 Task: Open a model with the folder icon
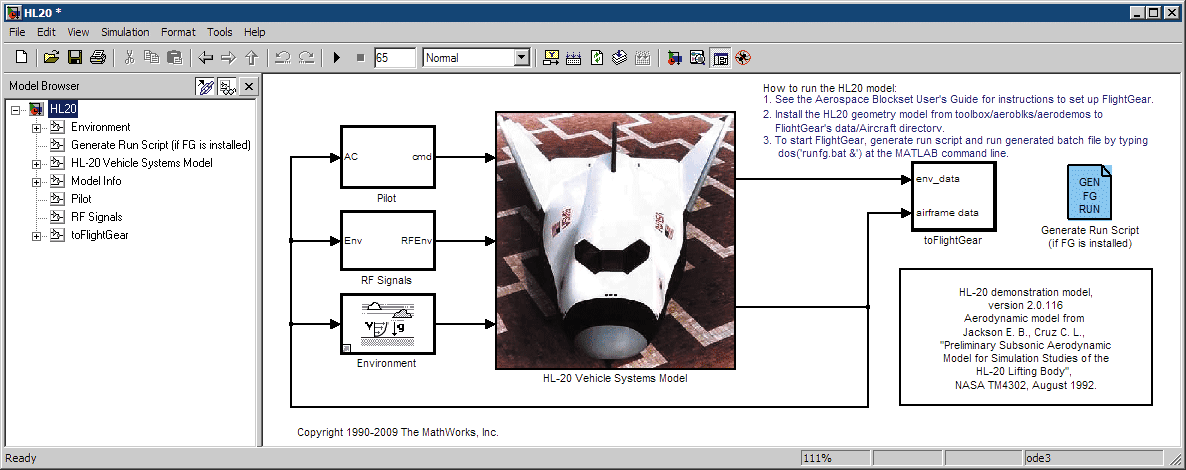tap(51, 58)
